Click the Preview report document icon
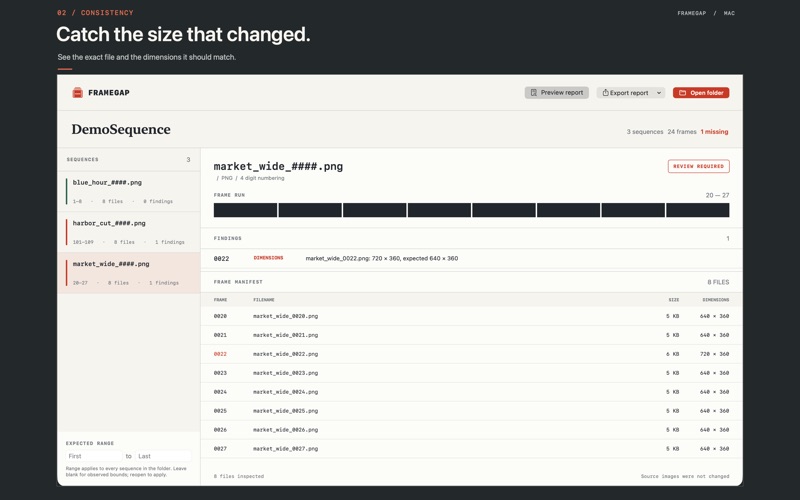This screenshot has width=800, height=500. point(533,93)
